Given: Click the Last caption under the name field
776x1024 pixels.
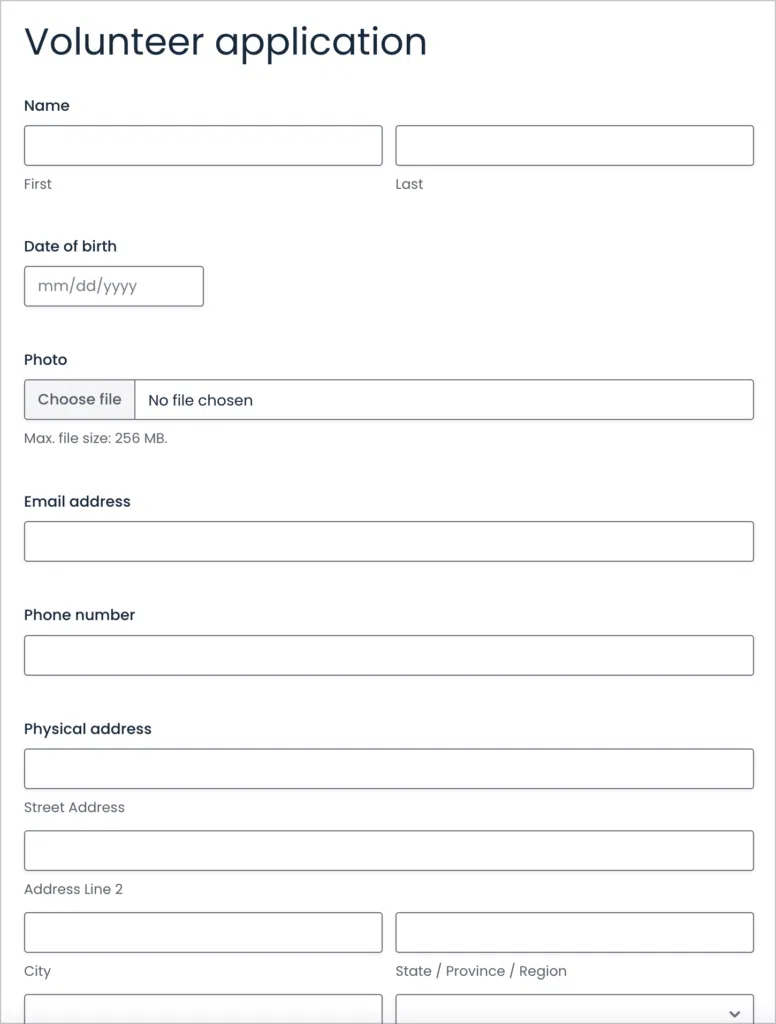Looking at the screenshot, I should [408, 184].
